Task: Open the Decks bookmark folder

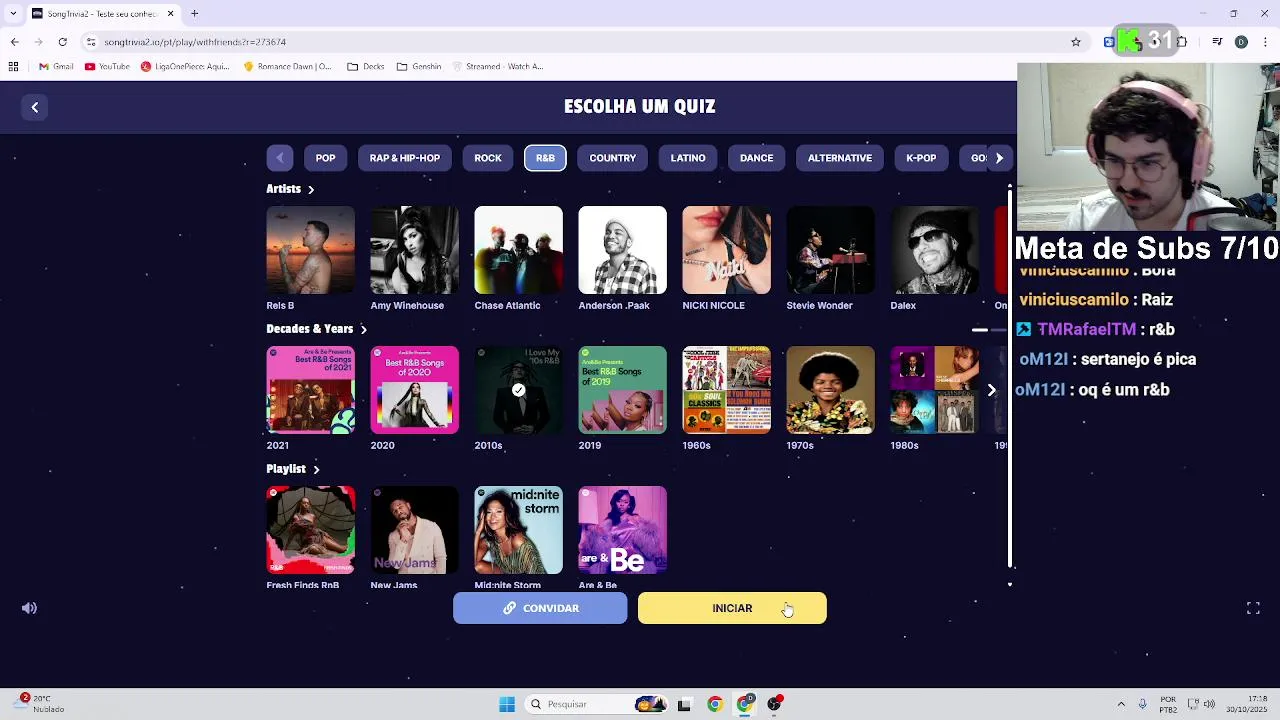Action: point(366,67)
